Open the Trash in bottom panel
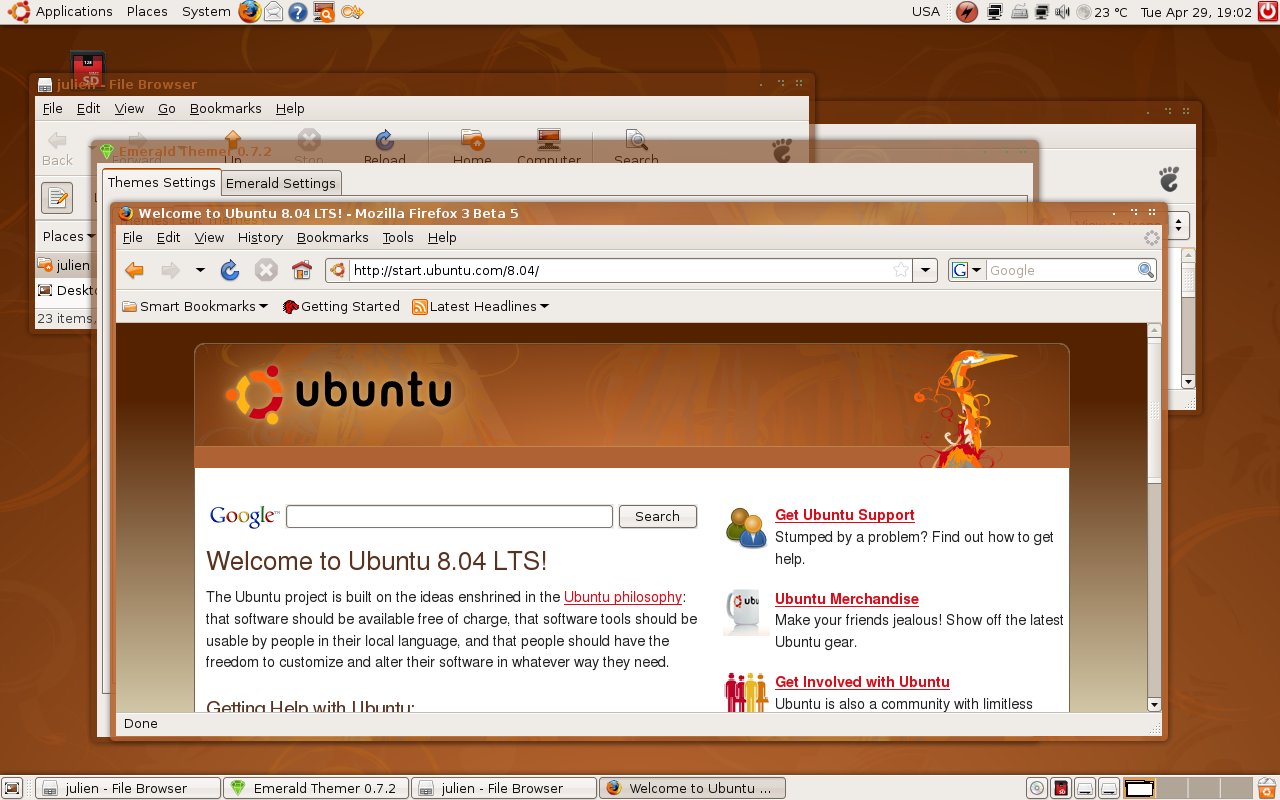The width and height of the screenshot is (1280, 800). (x=1266, y=788)
